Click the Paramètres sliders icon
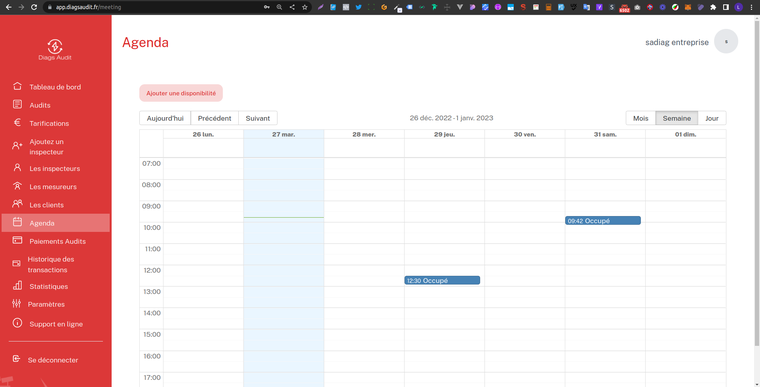This screenshot has width=760, height=387. click(x=16, y=304)
